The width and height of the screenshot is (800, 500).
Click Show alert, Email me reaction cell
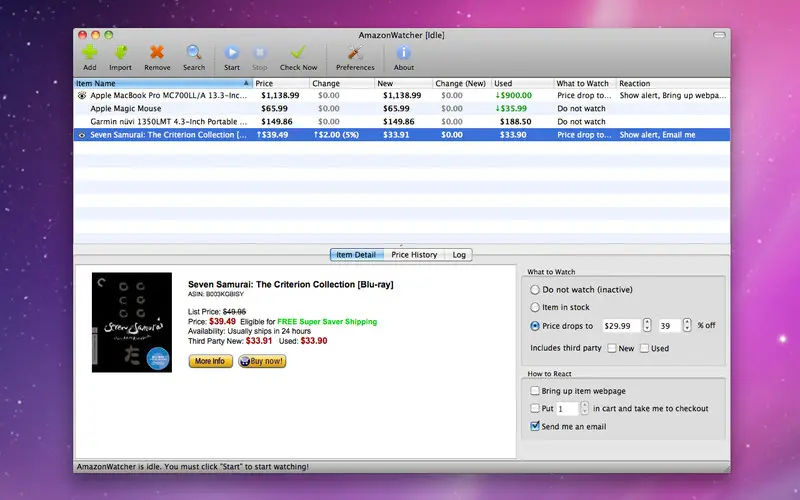657,135
